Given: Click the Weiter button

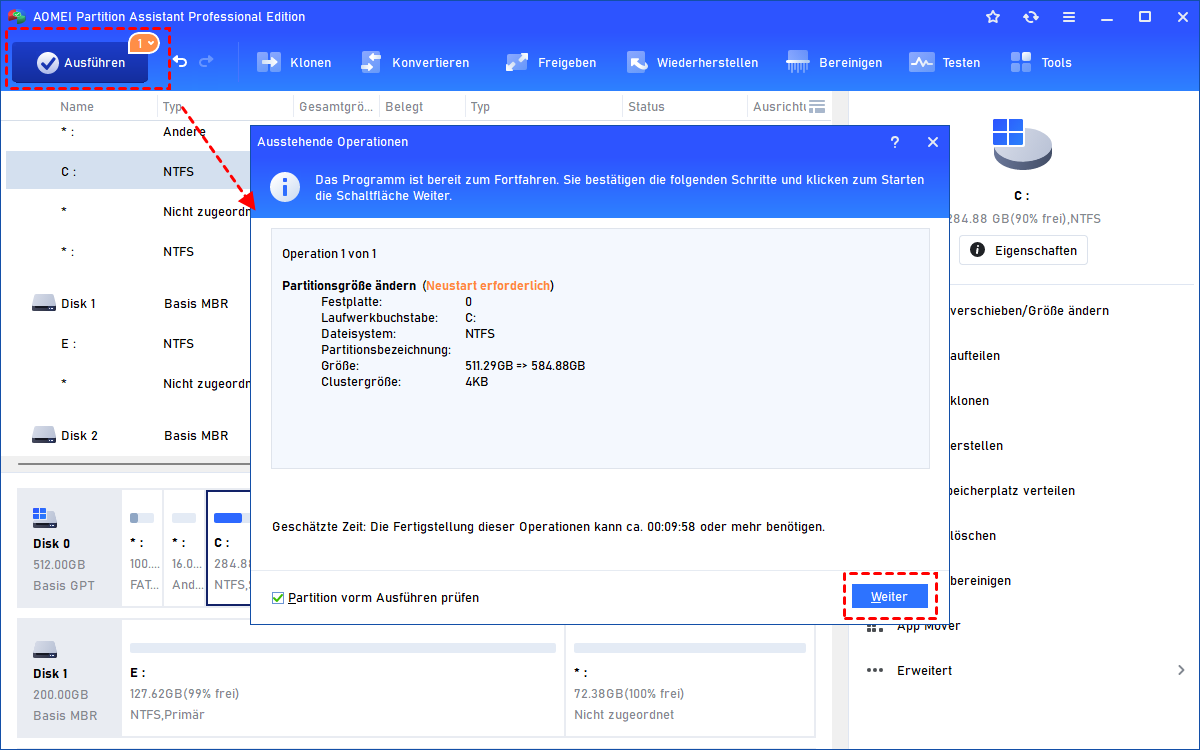Looking at the screenshot, I should pos(889,597).
